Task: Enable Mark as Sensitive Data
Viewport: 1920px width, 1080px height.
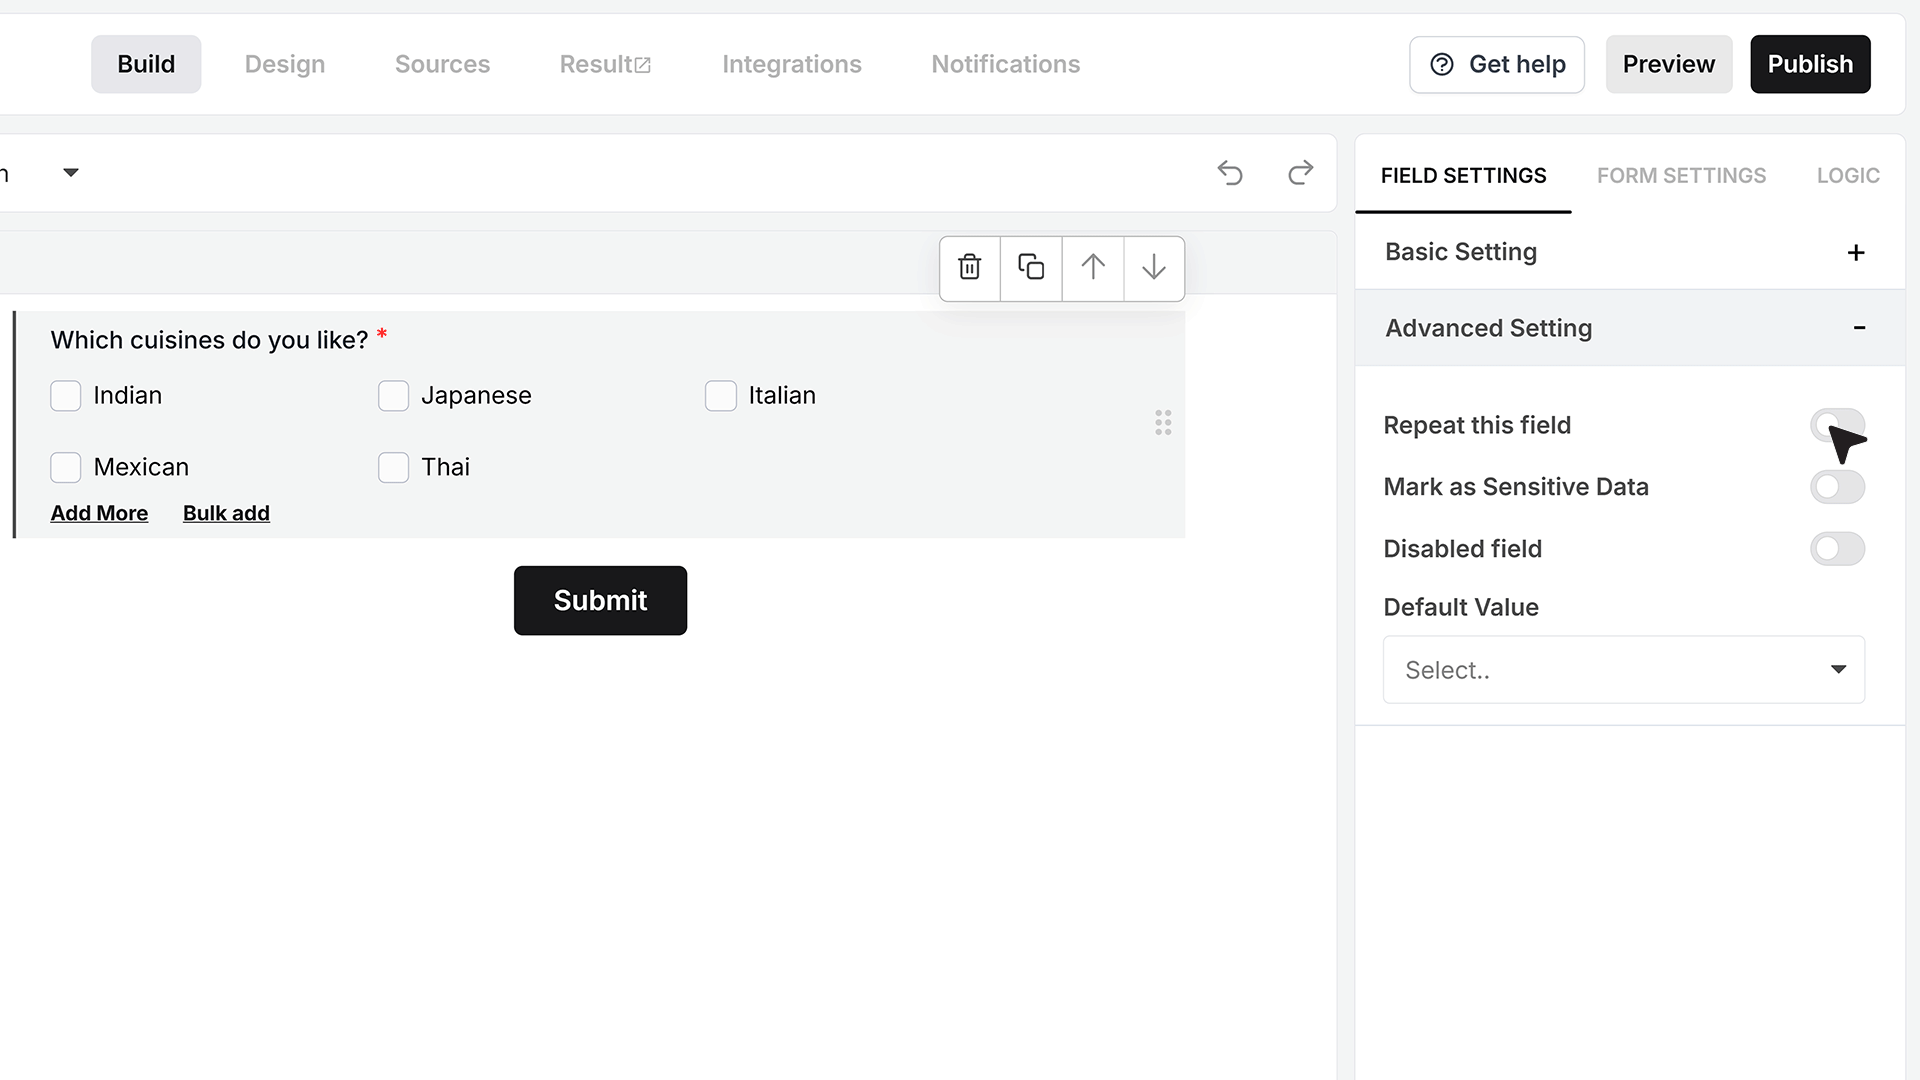Action: click(x=1837, y=487)
